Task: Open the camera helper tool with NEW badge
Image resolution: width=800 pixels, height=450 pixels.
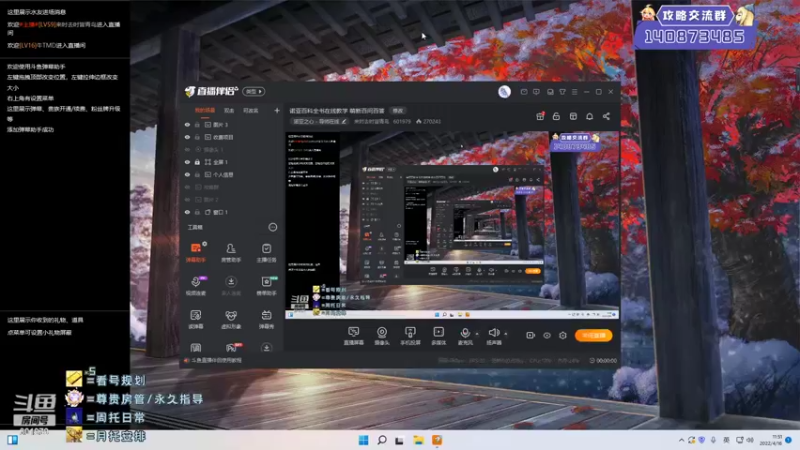Action: [266, 286]
